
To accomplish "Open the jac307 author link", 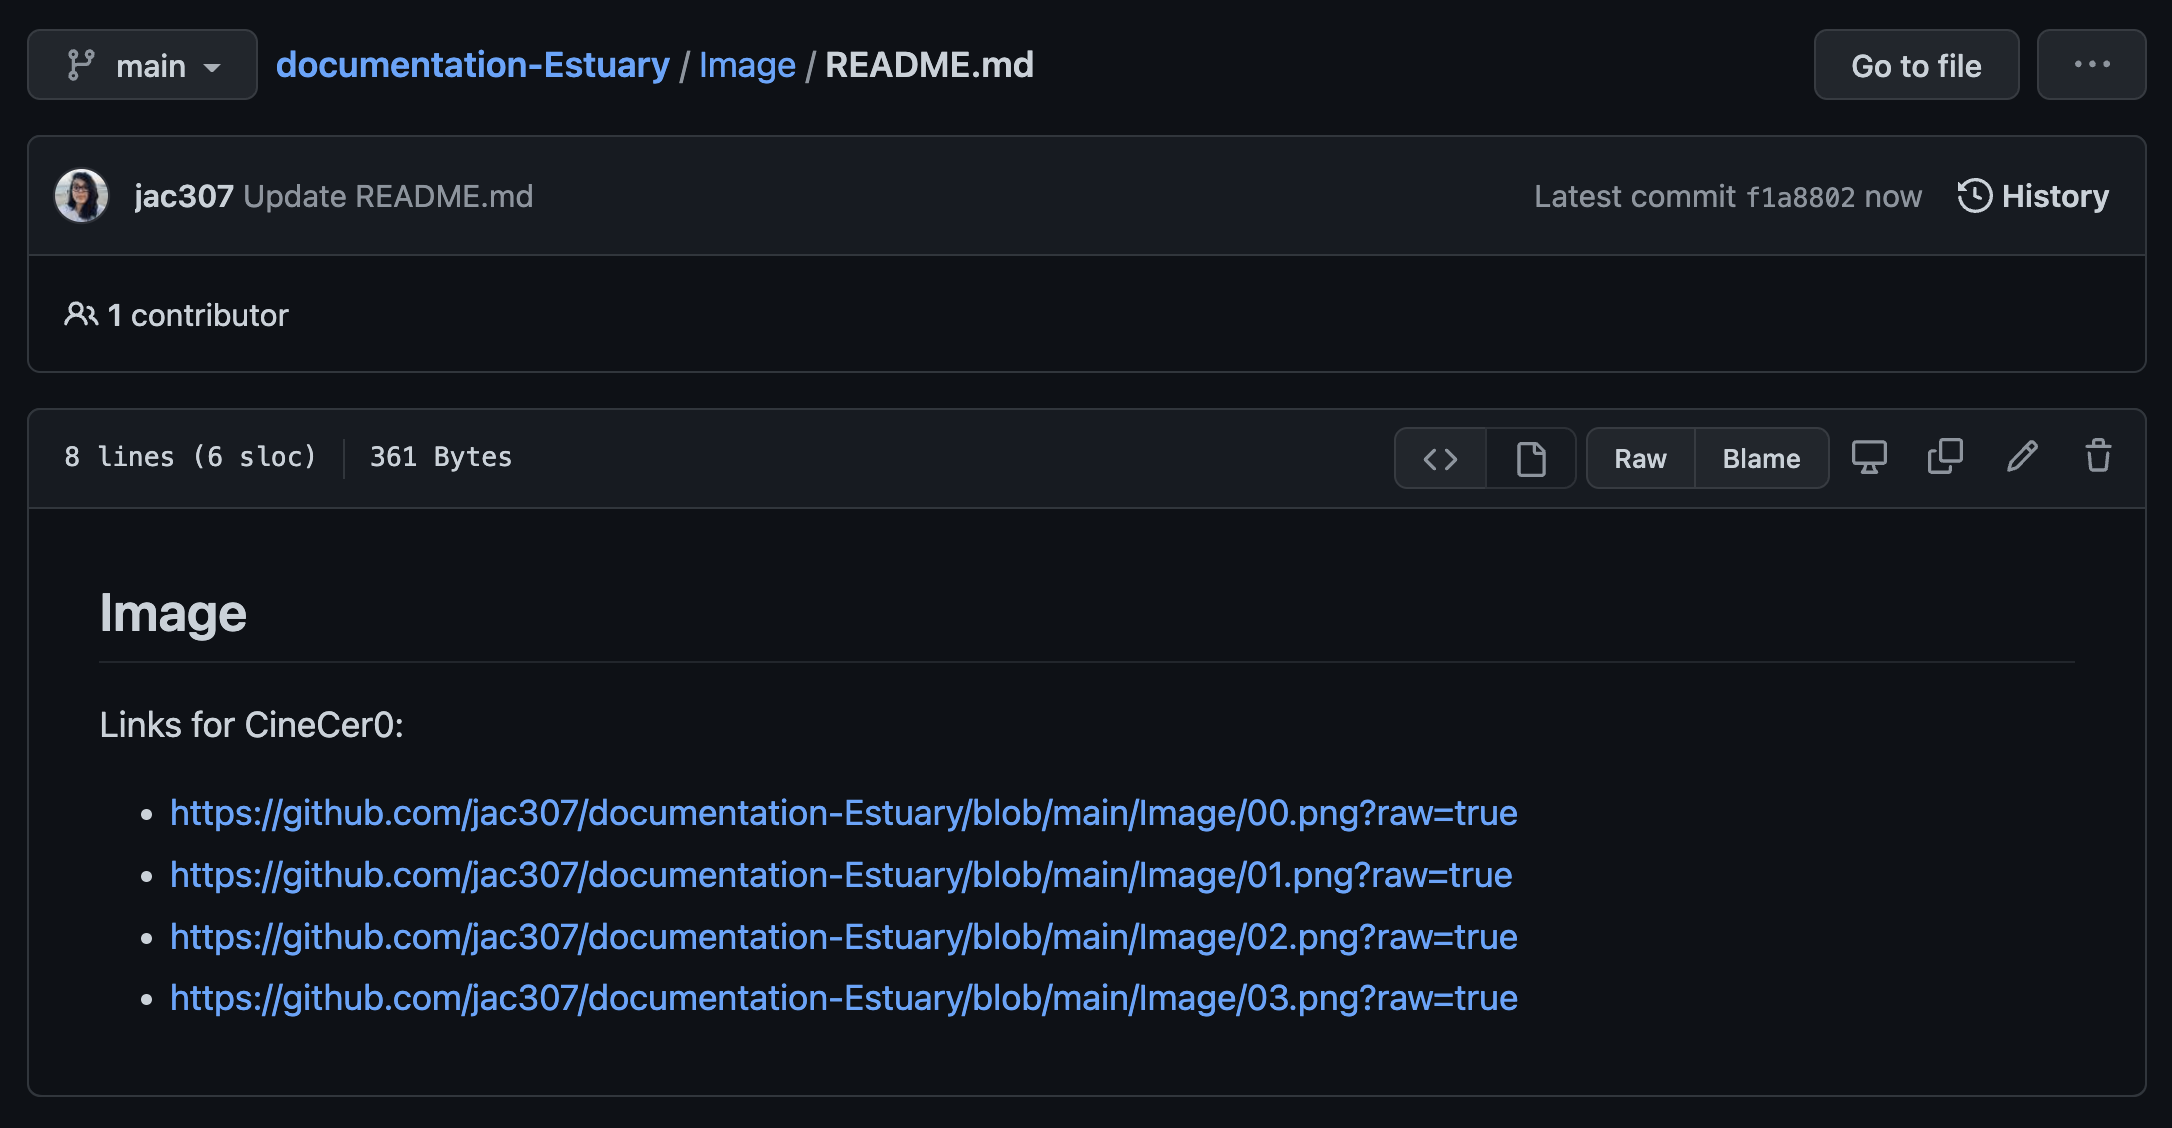I will tap(184, 196).
